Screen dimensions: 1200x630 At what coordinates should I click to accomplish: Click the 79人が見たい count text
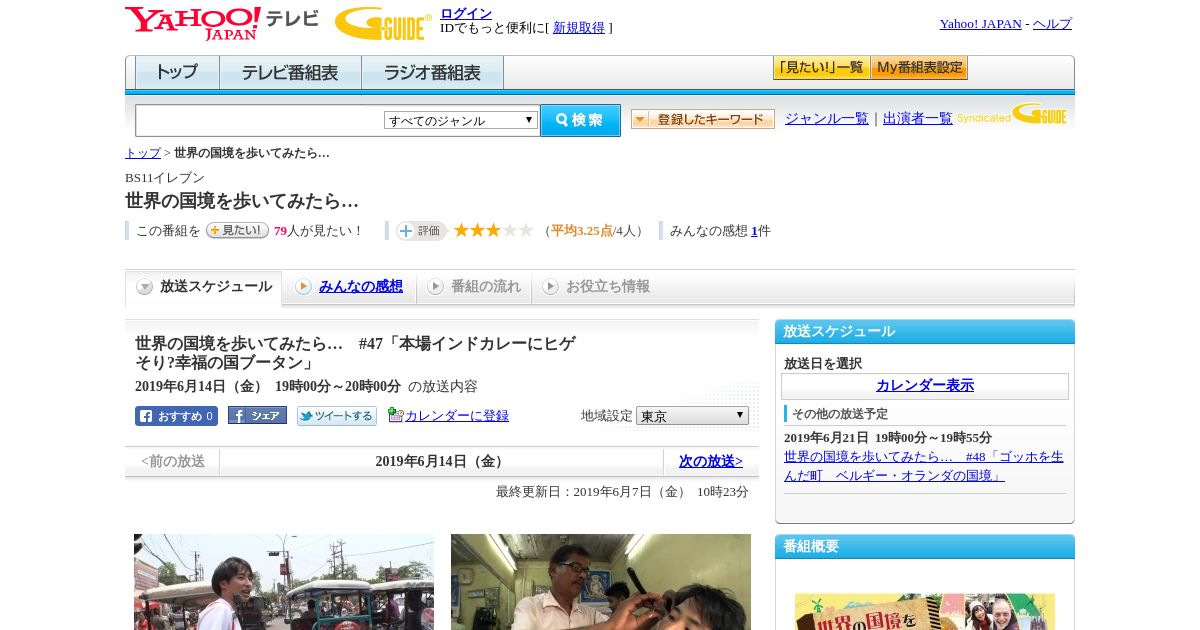(318, 231)
